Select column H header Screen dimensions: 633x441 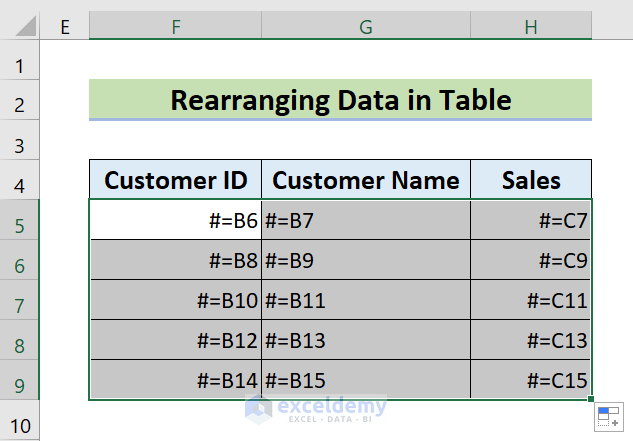point(531,27)
